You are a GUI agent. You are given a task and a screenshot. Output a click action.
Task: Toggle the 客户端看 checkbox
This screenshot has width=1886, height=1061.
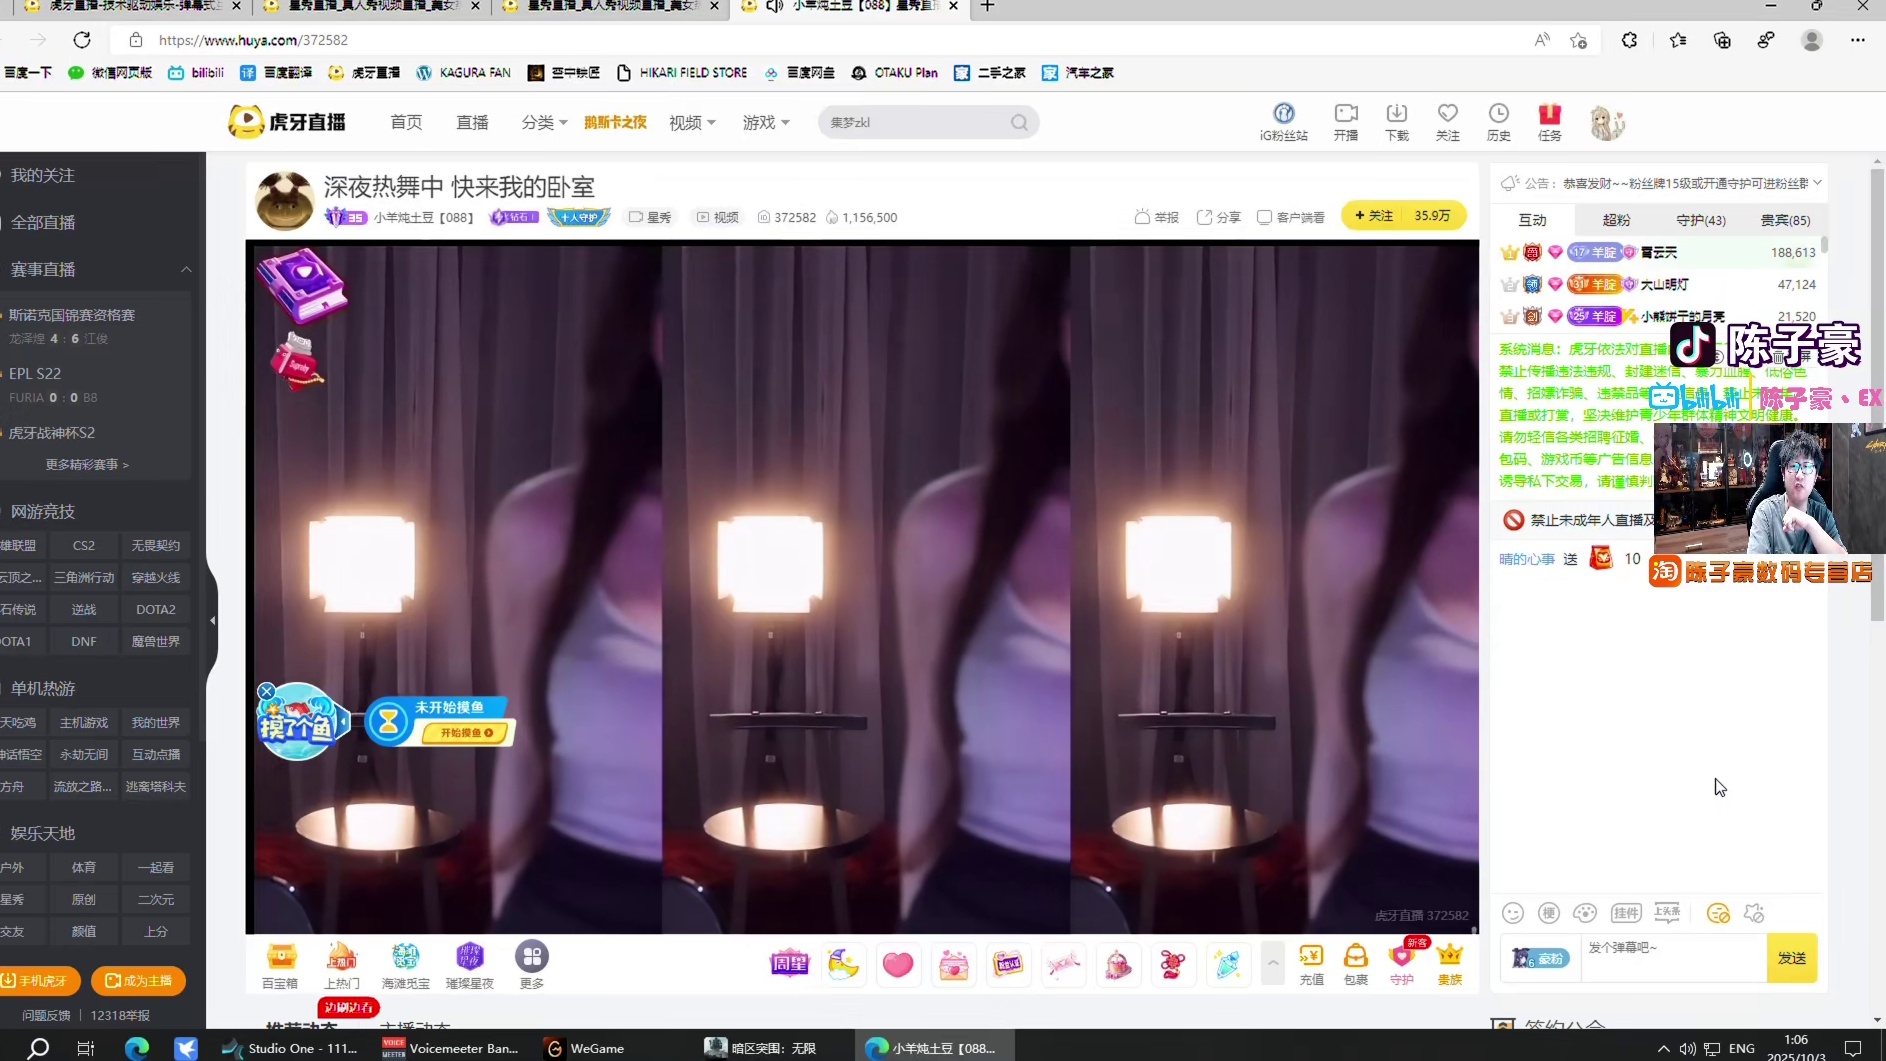[x=1265, y=217]
